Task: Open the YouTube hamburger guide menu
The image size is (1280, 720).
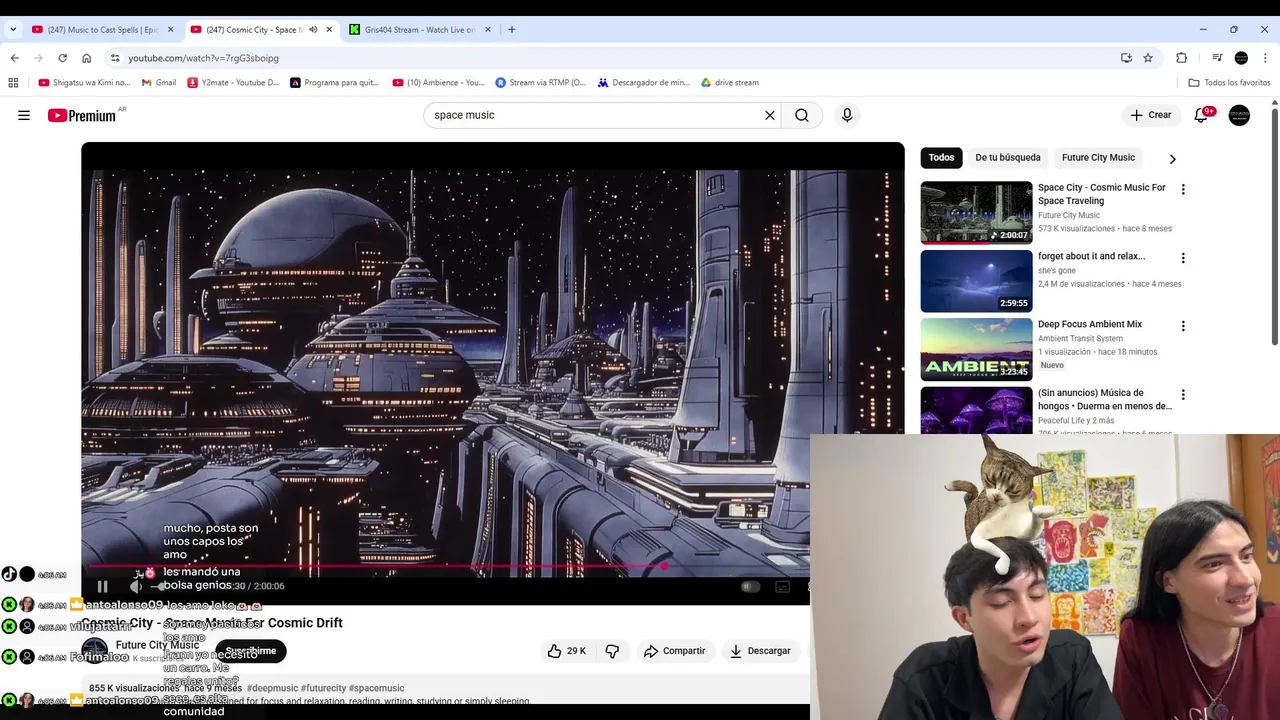Action: (24, 115)
